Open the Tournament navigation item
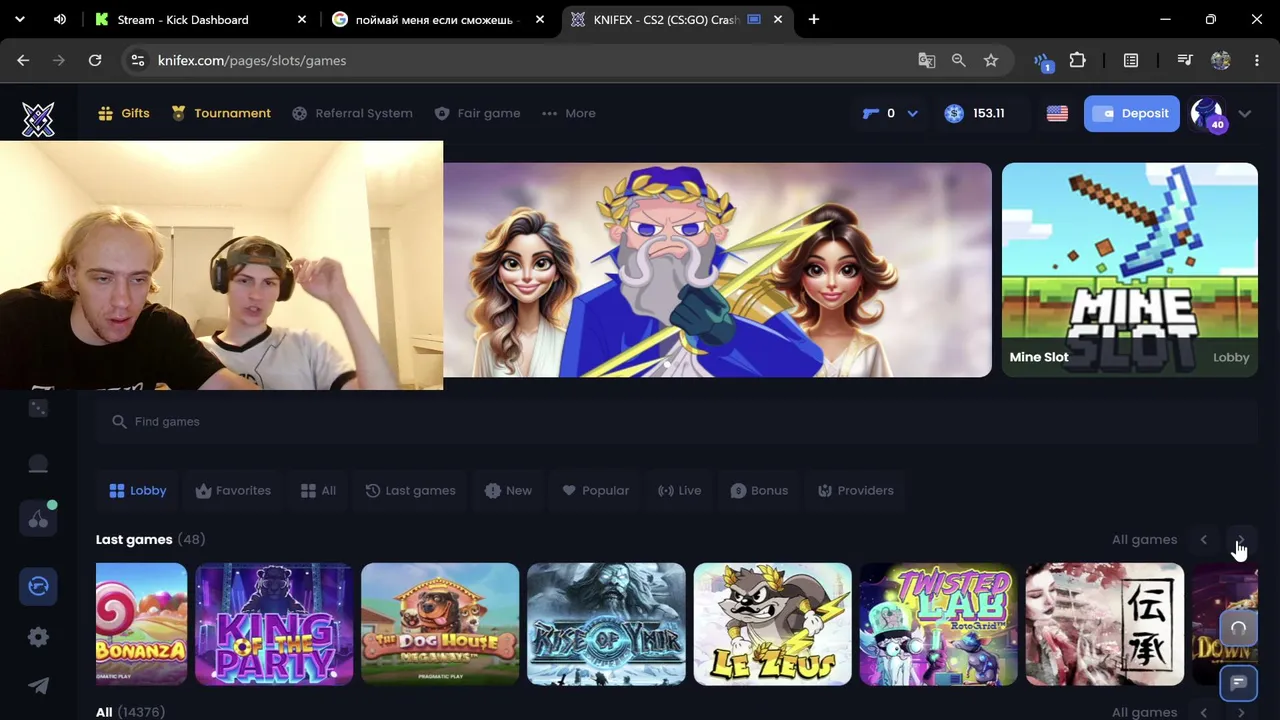 [x=221, y=113]
